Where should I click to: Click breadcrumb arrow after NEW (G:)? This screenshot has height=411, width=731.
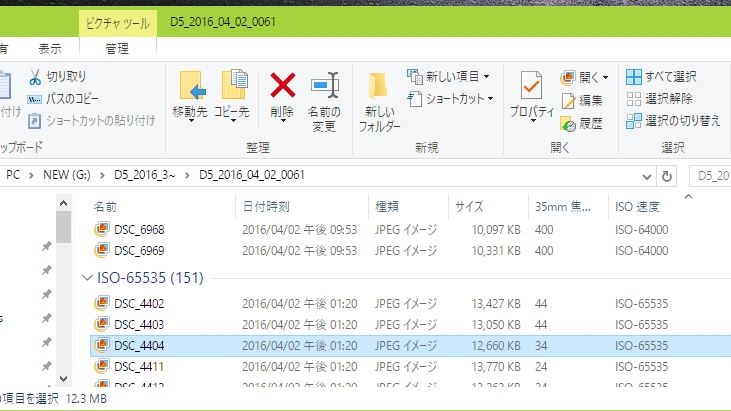[102, 175]
